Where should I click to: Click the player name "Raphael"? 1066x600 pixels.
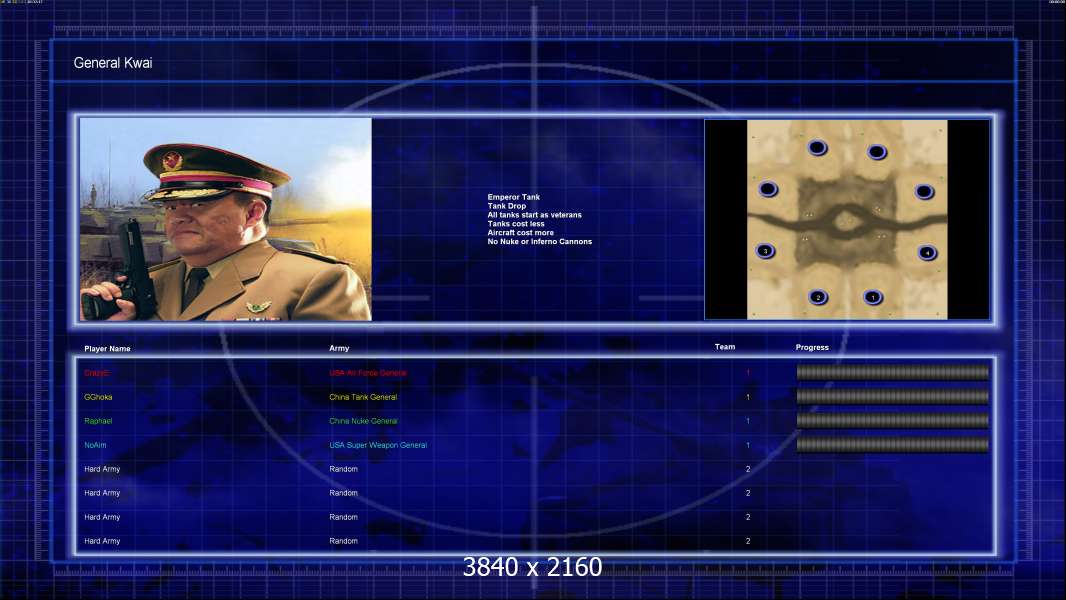(x=98, y=421)
